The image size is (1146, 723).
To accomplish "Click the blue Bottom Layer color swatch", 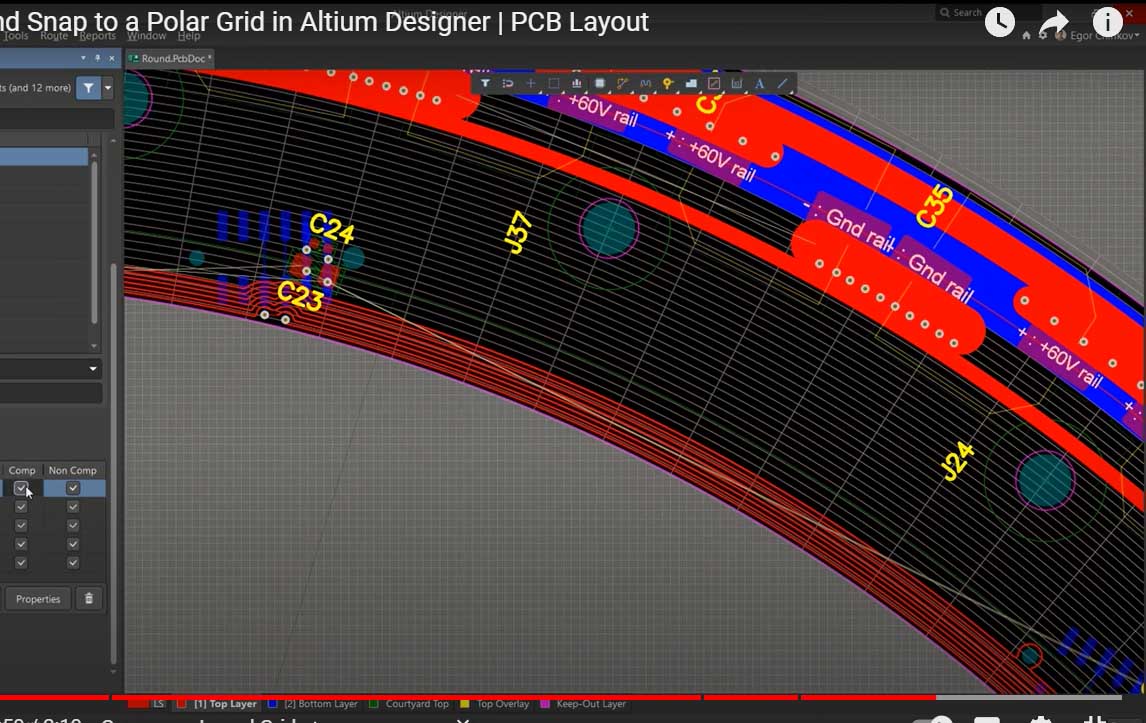I will [273, 704].
